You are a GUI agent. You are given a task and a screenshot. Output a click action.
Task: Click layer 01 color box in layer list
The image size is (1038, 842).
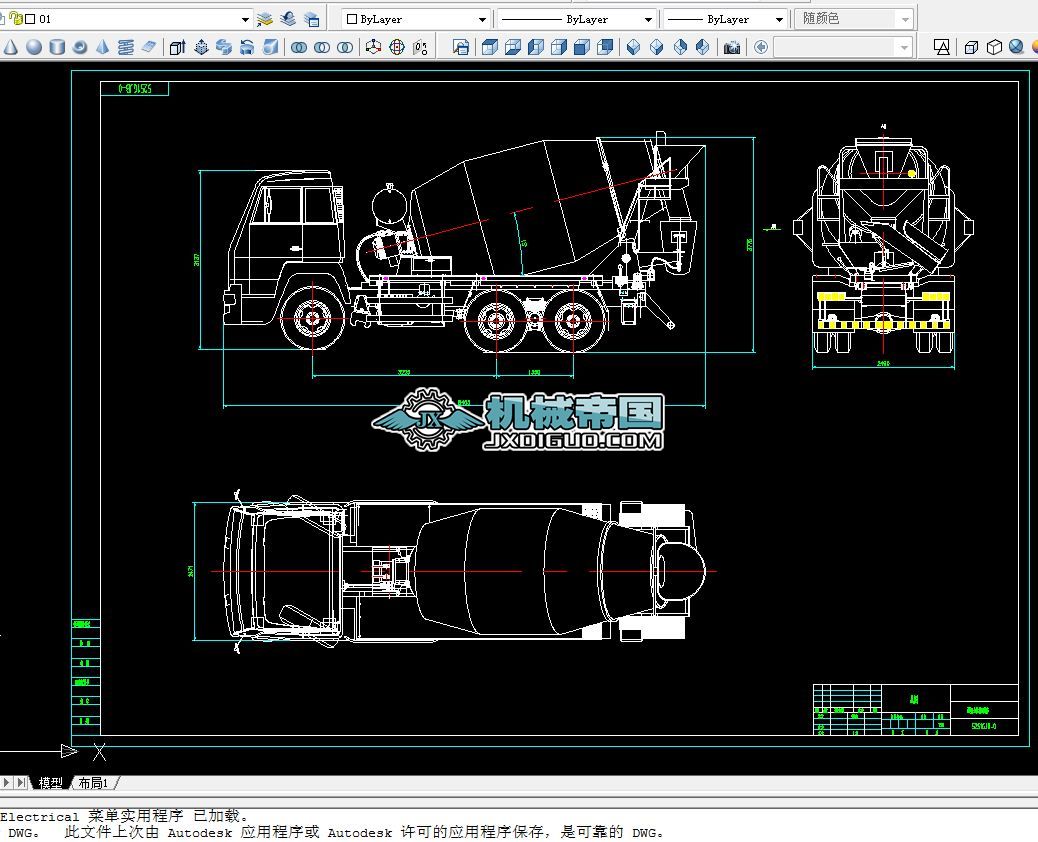pyautogui.click(x=30, y=19)
